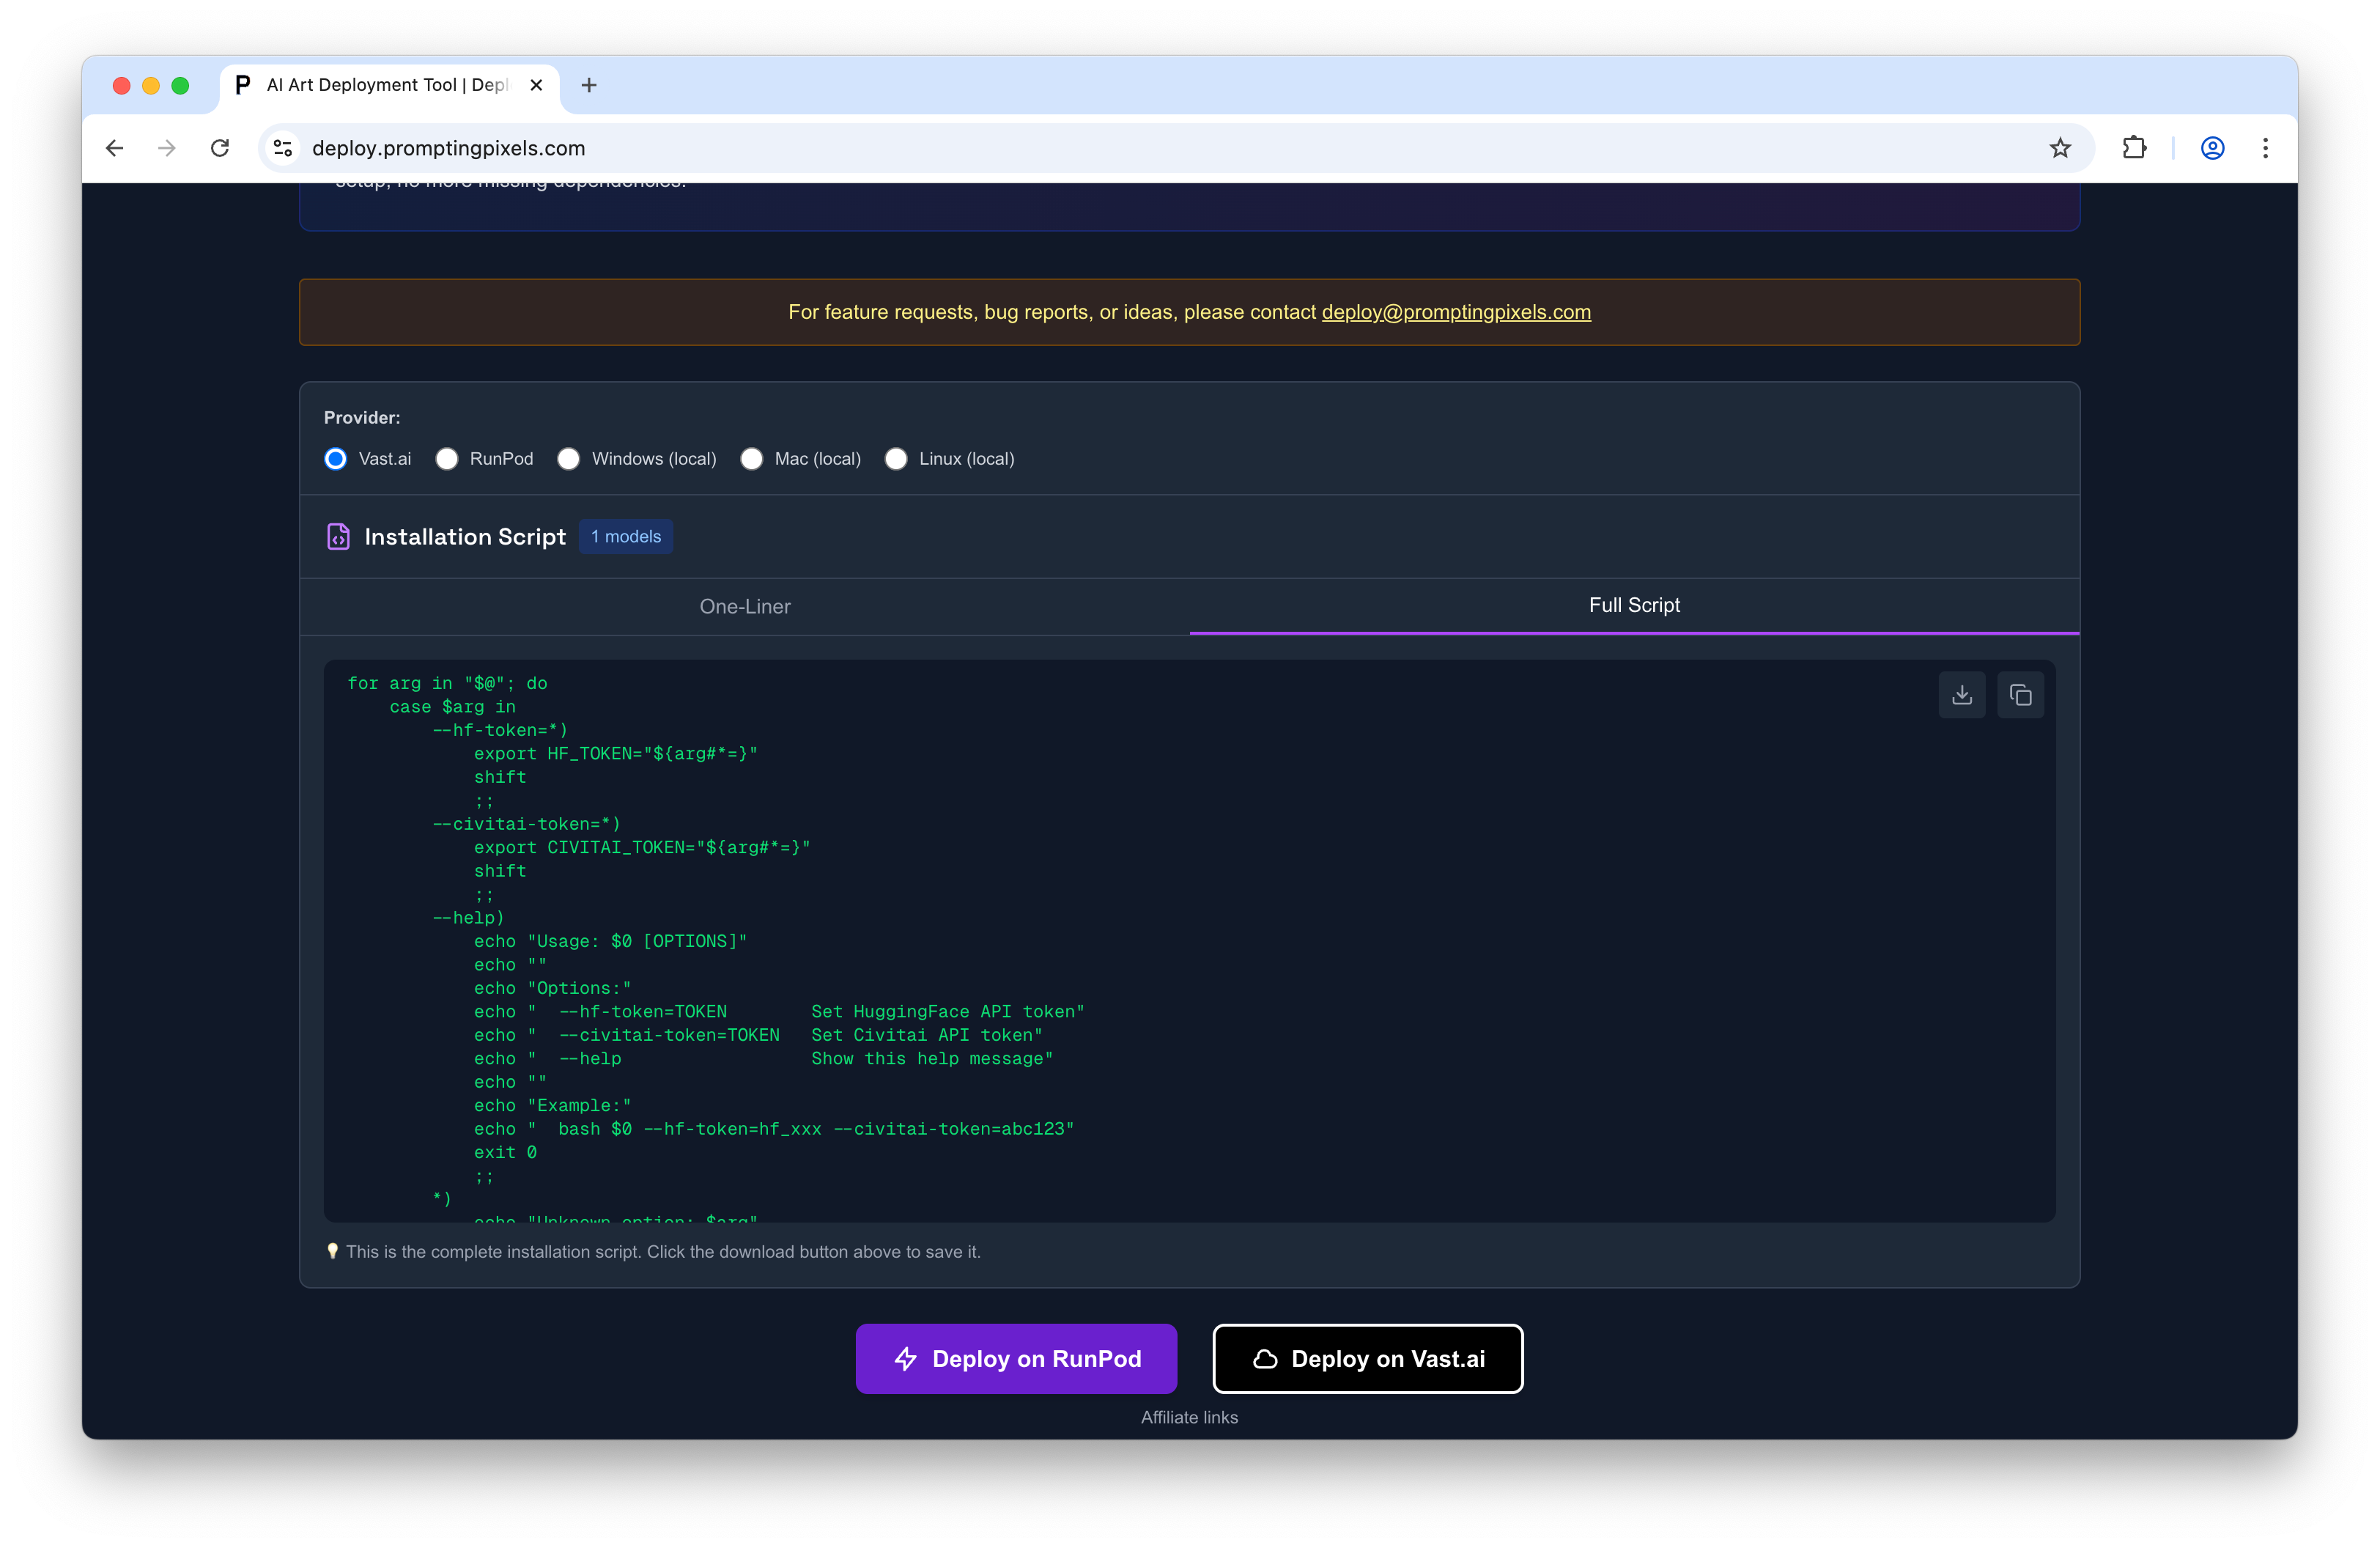This screenshot has height=1548, width=2380.
Task: Open browser extensions menu
Action: pyautogui.click(x=2134, y=148)
